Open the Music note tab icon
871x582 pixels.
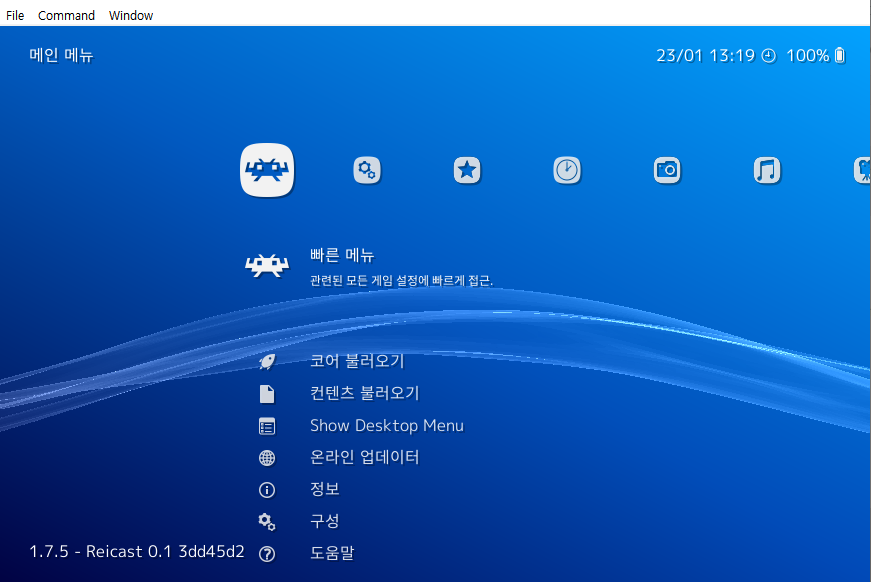(x=767, y=170)
